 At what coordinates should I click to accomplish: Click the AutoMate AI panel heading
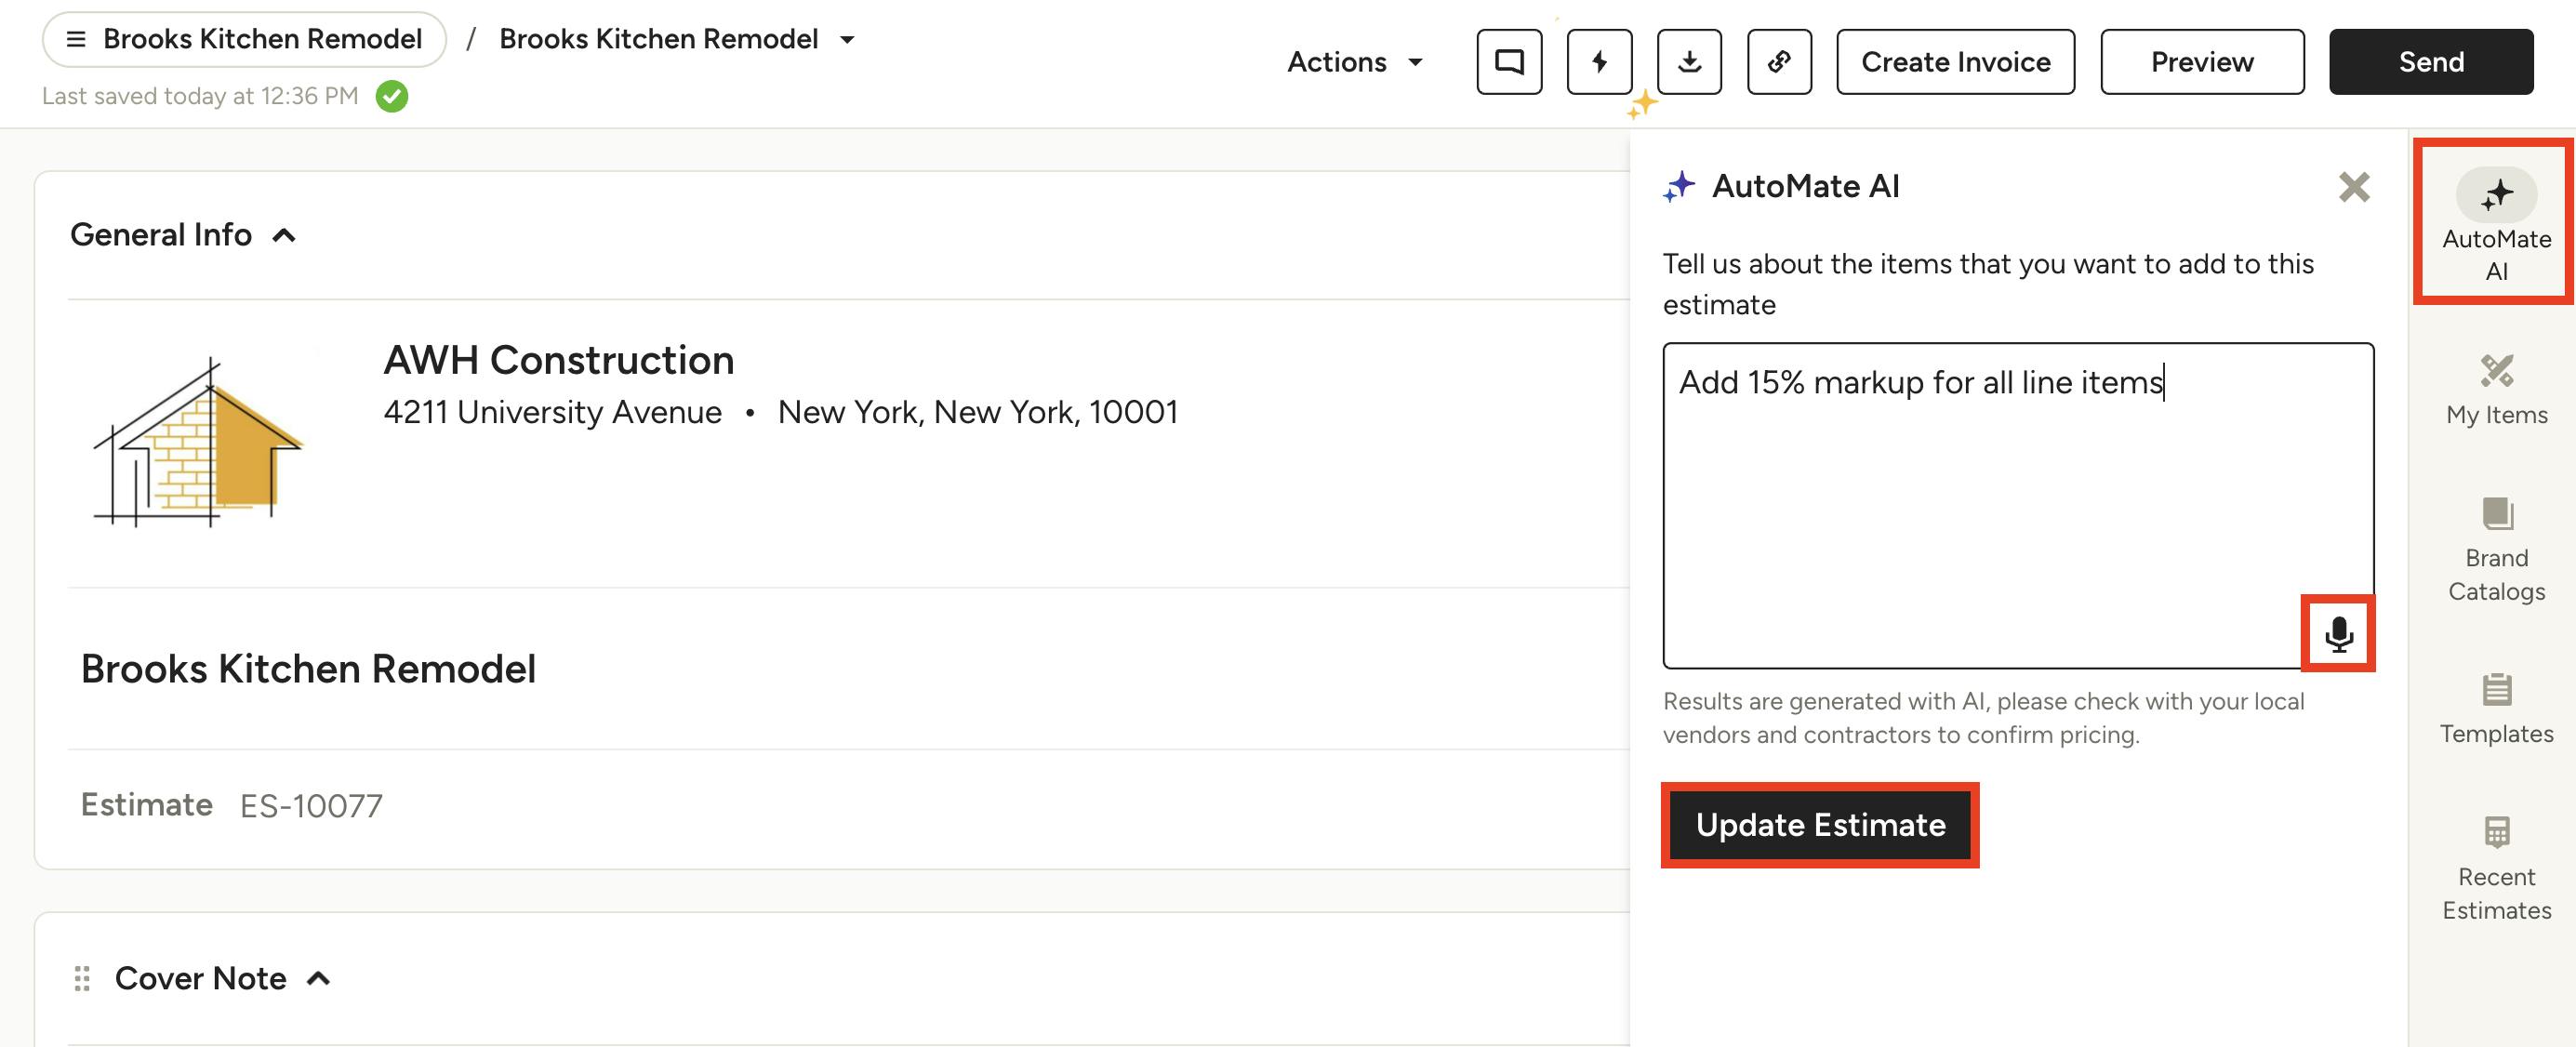(x=1805, y=186)
